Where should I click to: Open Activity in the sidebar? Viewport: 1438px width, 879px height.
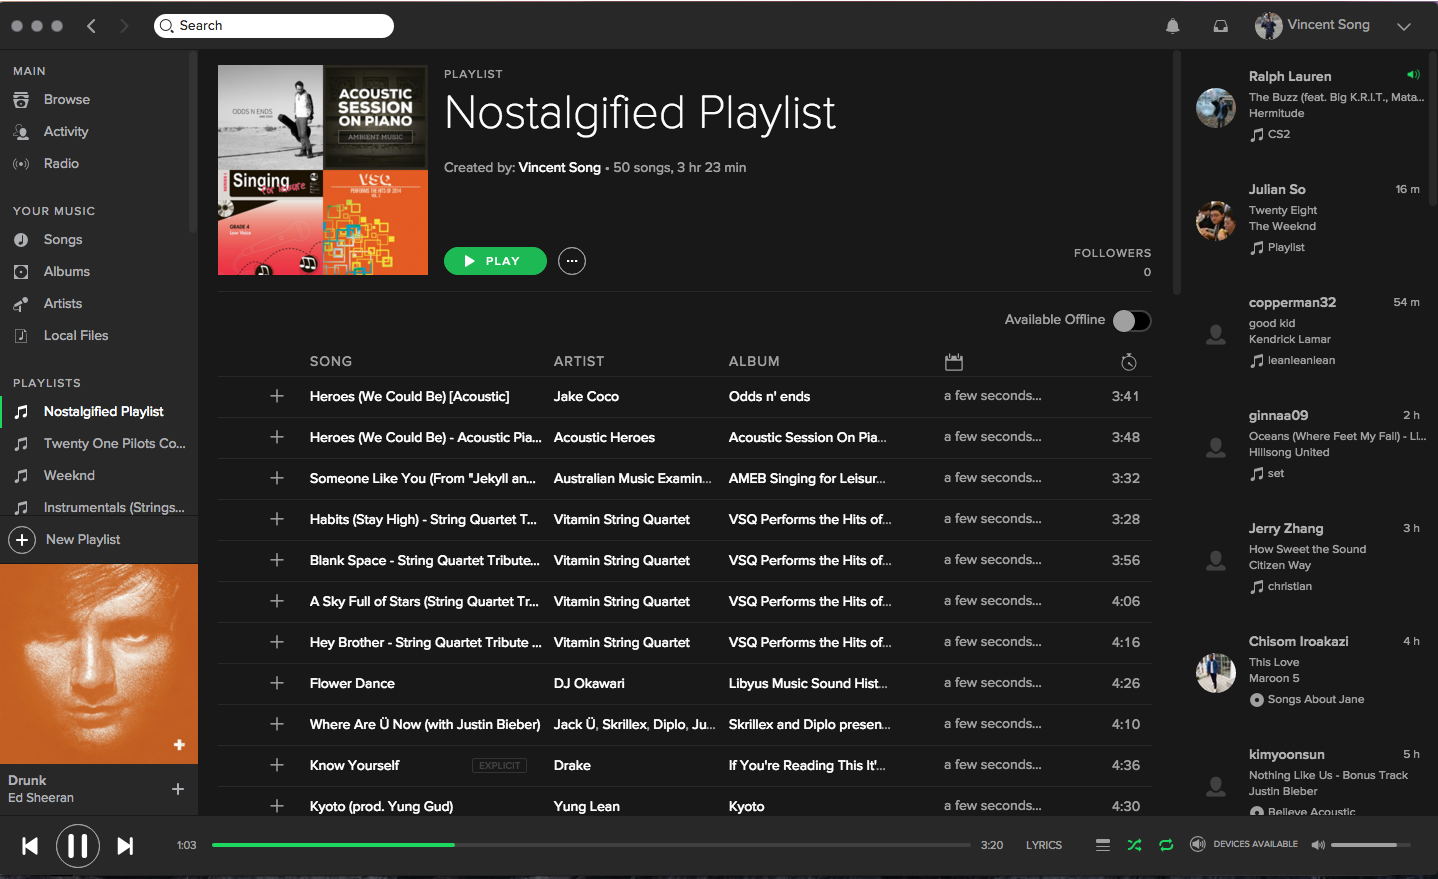66,132
